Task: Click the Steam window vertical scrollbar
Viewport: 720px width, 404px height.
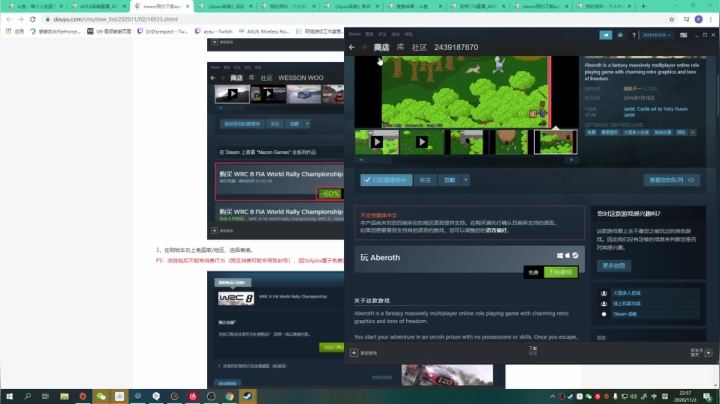Action: point(717,94)
